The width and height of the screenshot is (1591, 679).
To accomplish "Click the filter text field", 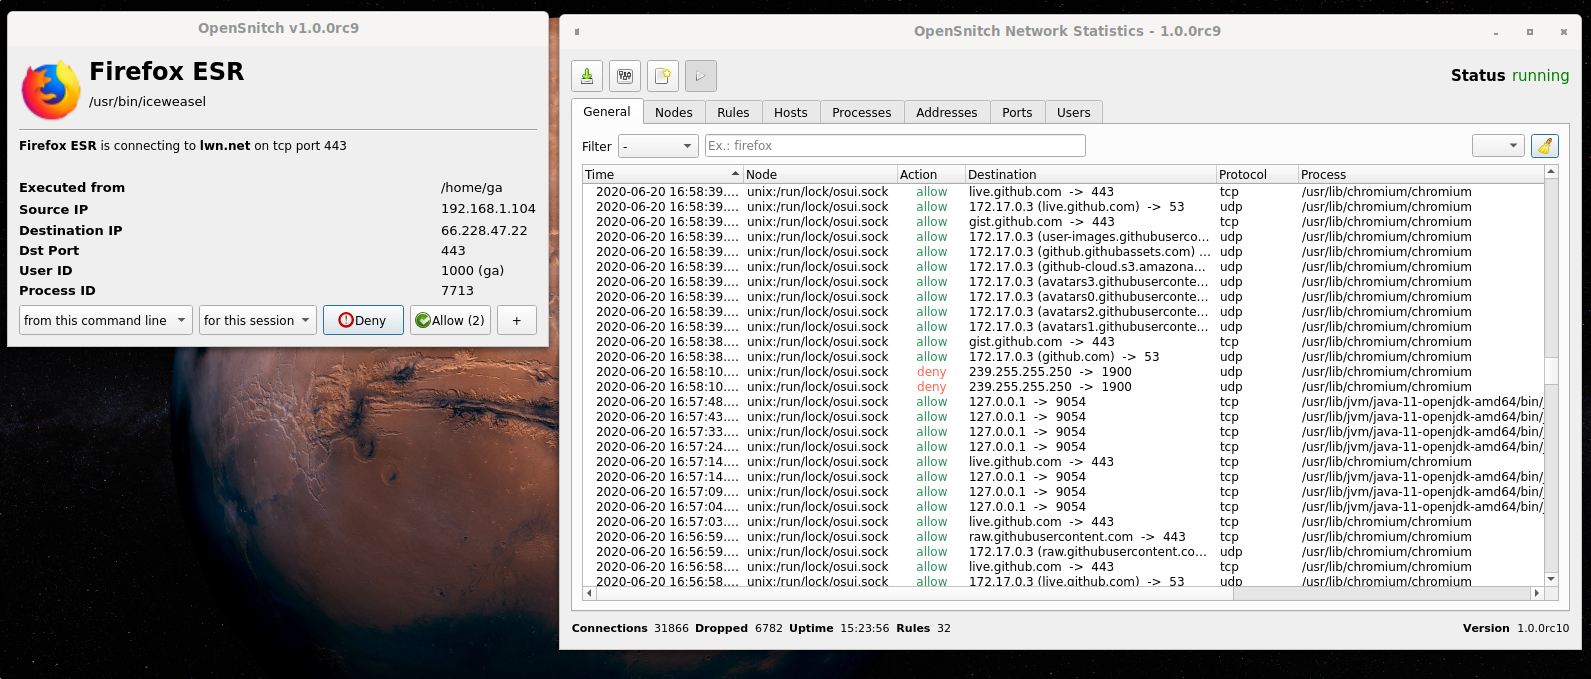I will click(894, 146).
